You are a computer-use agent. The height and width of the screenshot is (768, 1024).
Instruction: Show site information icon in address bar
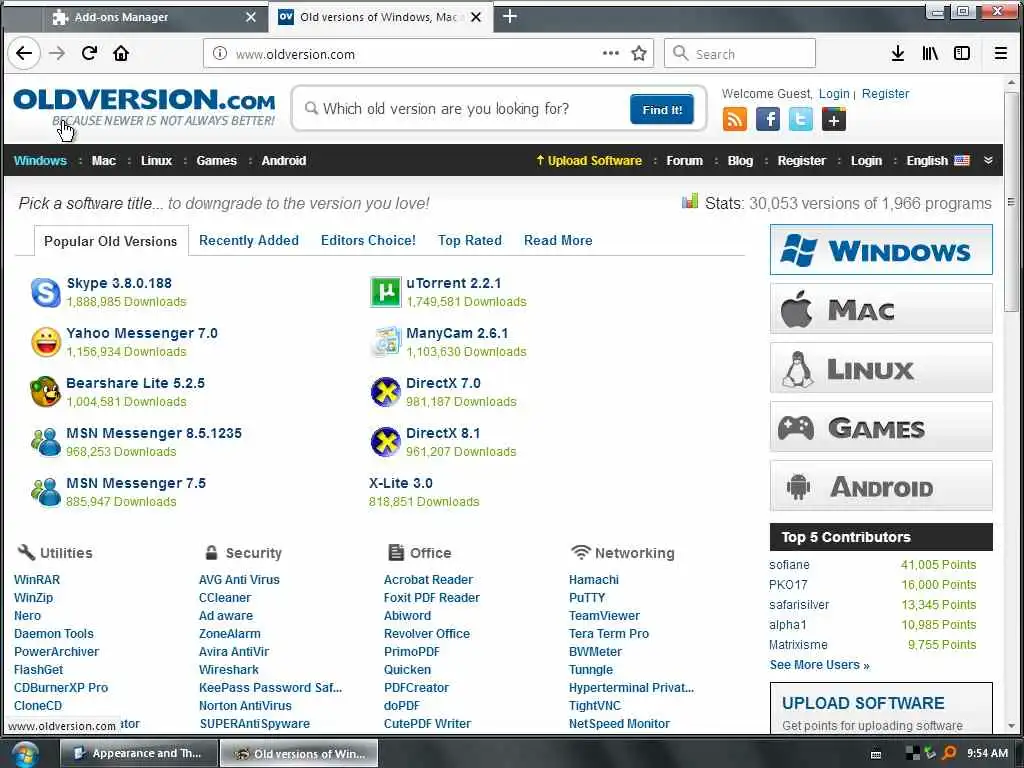click(220, 54)
